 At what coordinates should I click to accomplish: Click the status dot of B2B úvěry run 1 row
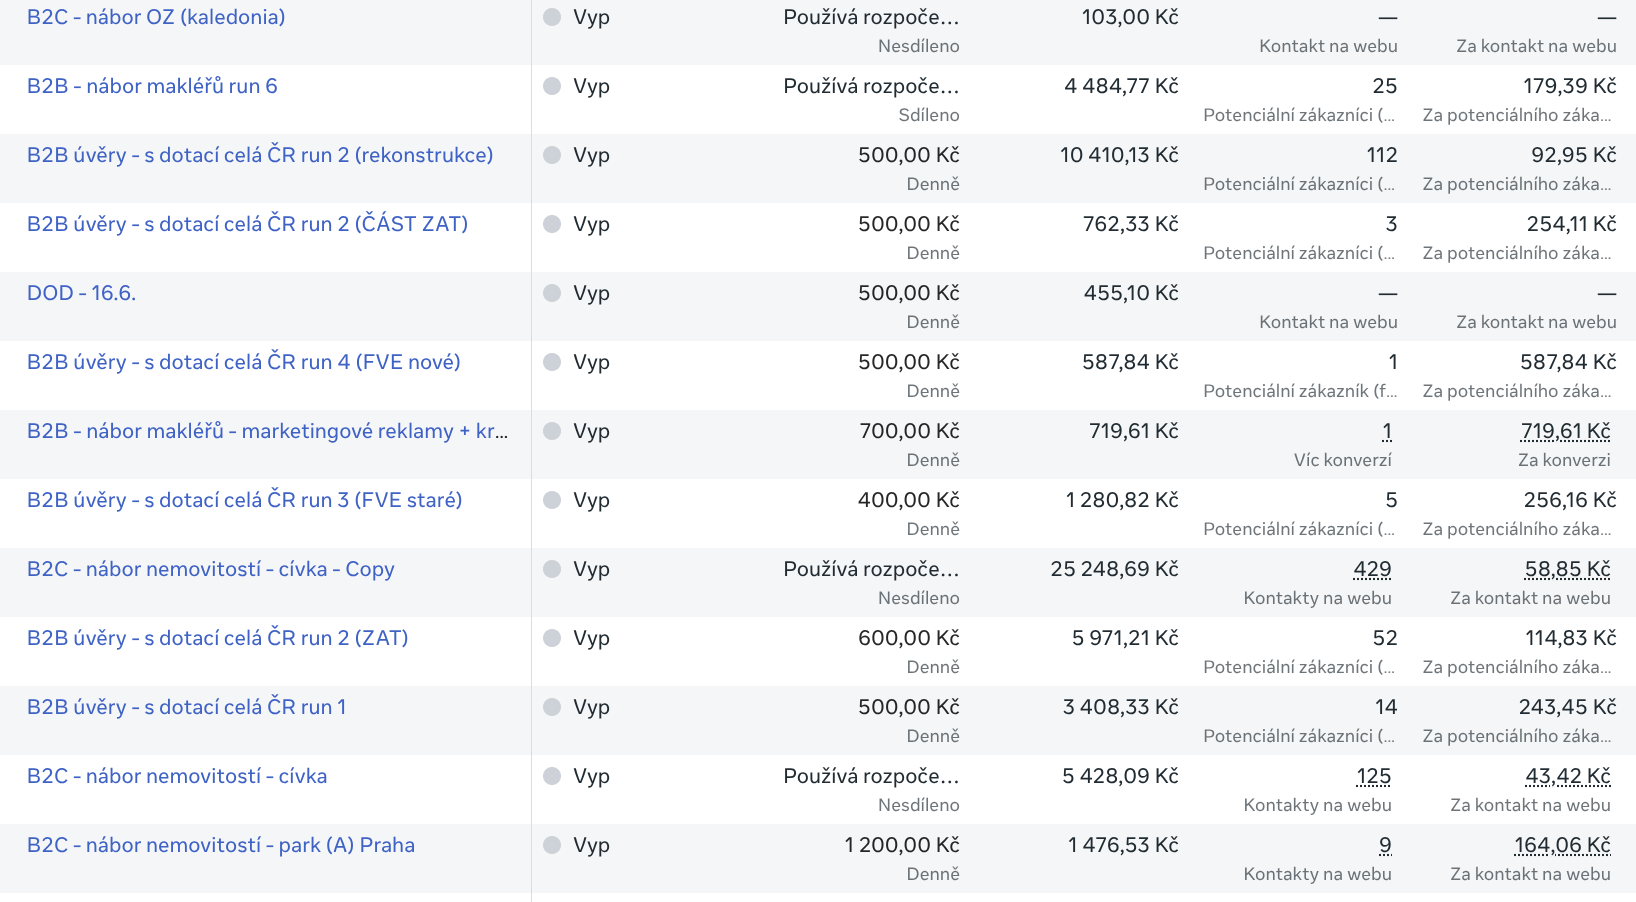552,707
